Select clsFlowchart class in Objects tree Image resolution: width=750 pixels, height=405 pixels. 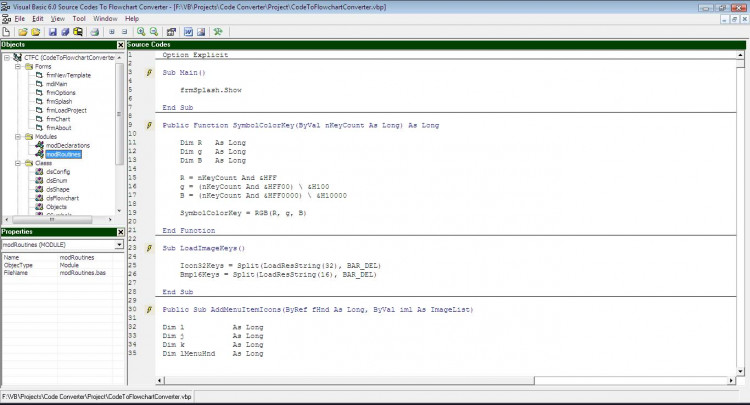(62, 198)
